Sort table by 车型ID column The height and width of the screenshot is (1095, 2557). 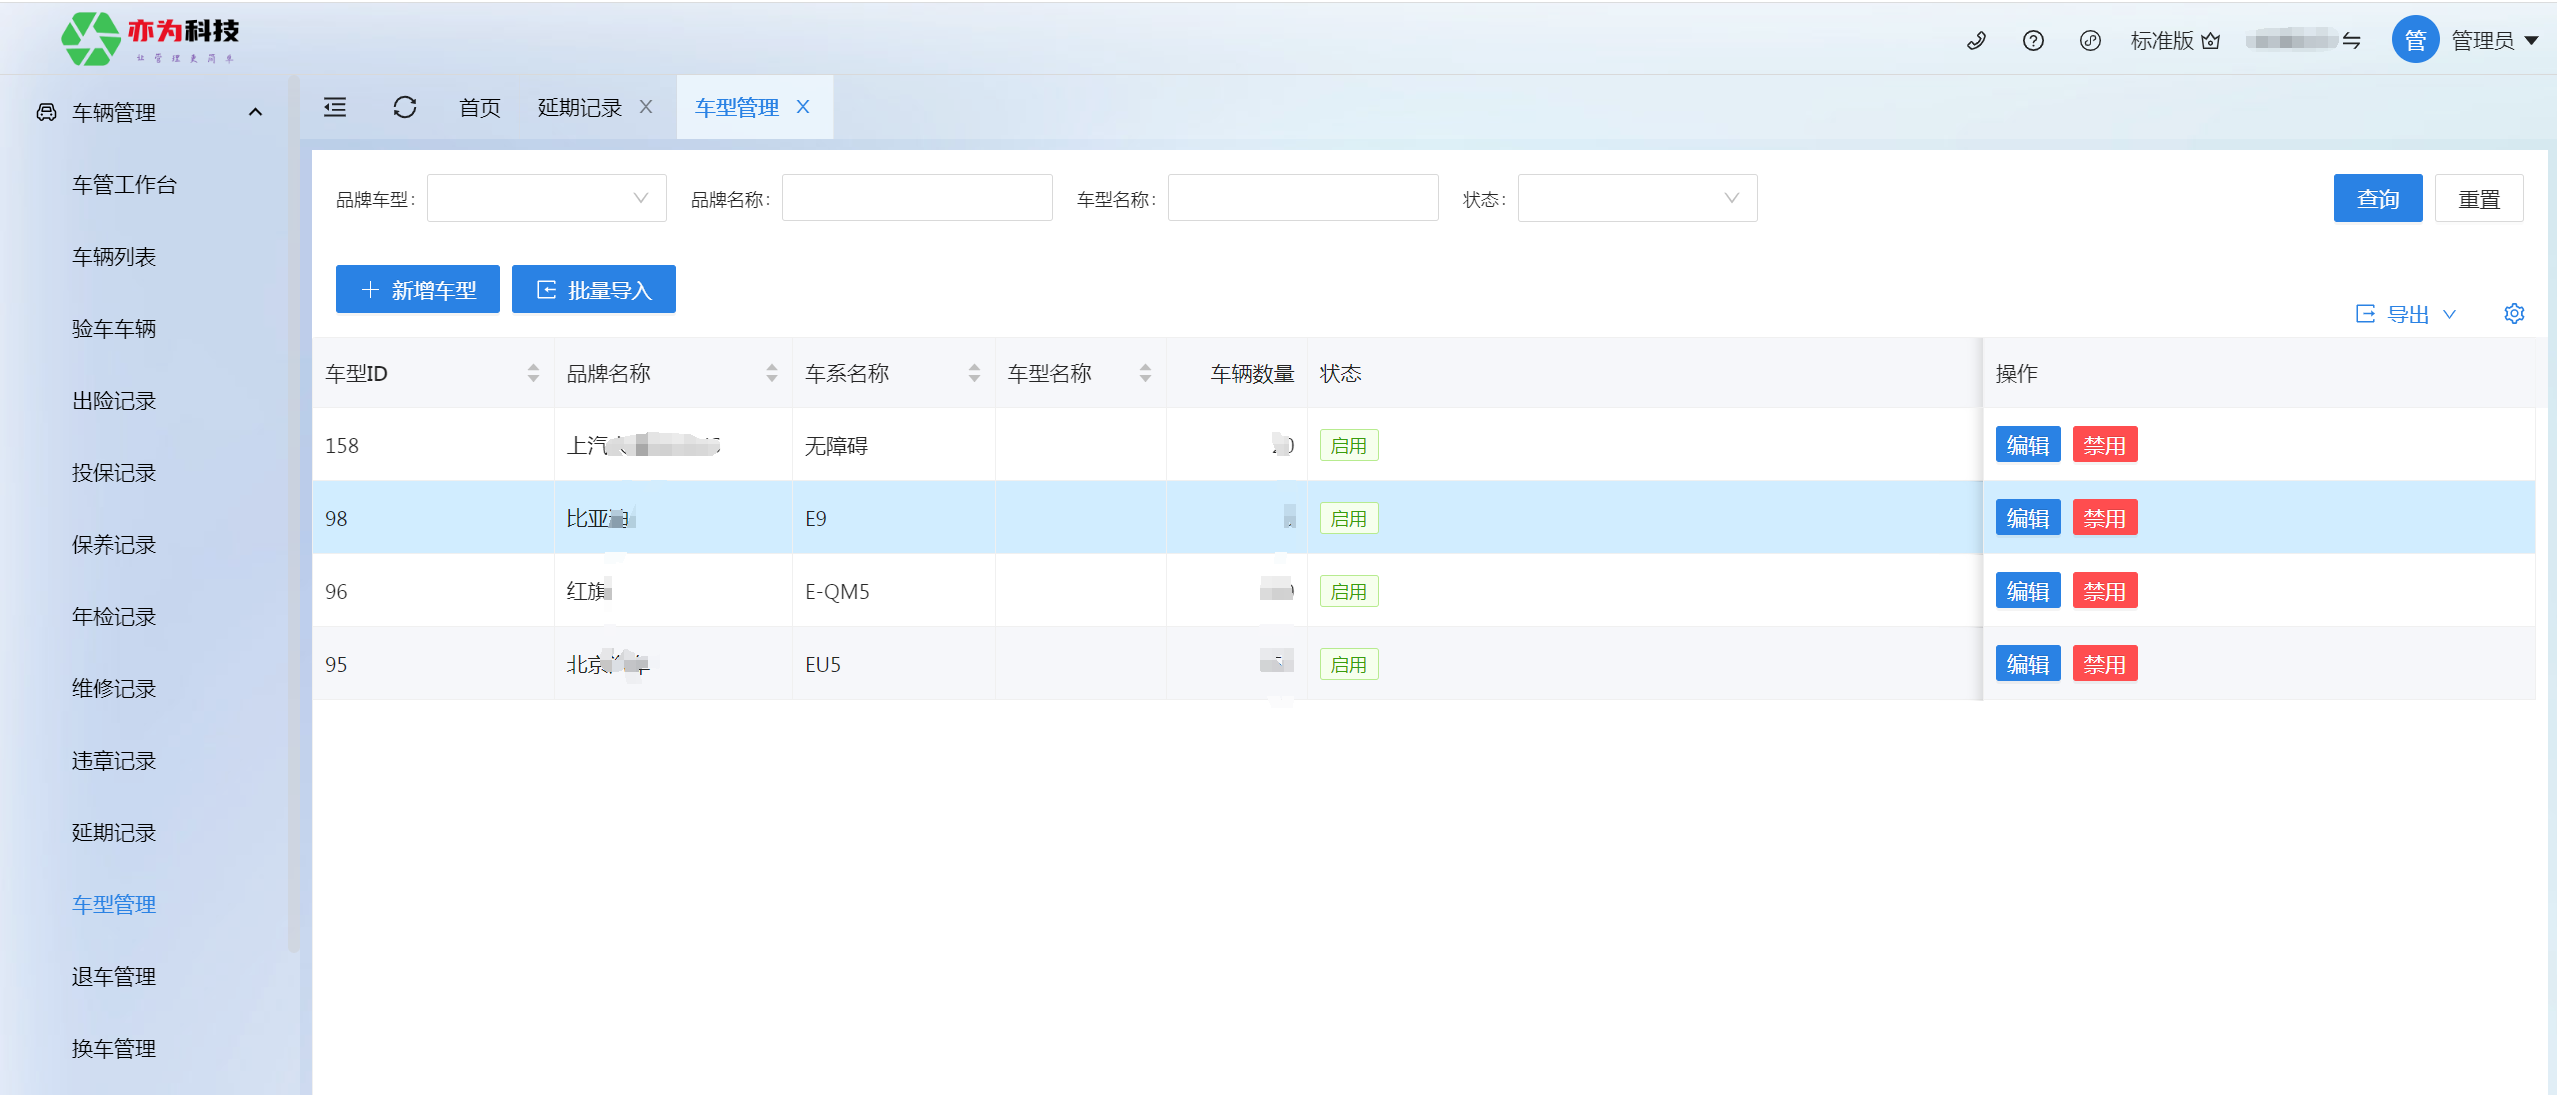(533, 373)
